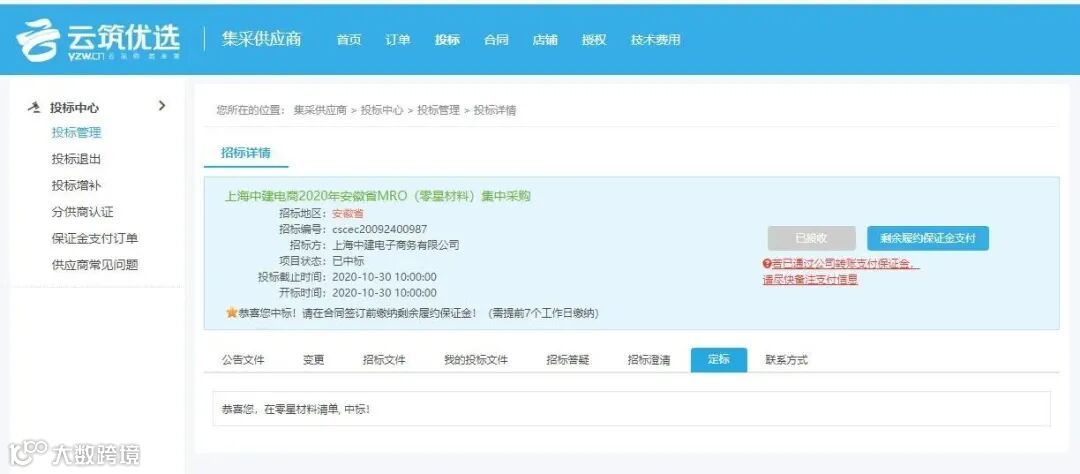Open 订单 in top navigation
The image size is (1080, 474).
pos(397,40)
